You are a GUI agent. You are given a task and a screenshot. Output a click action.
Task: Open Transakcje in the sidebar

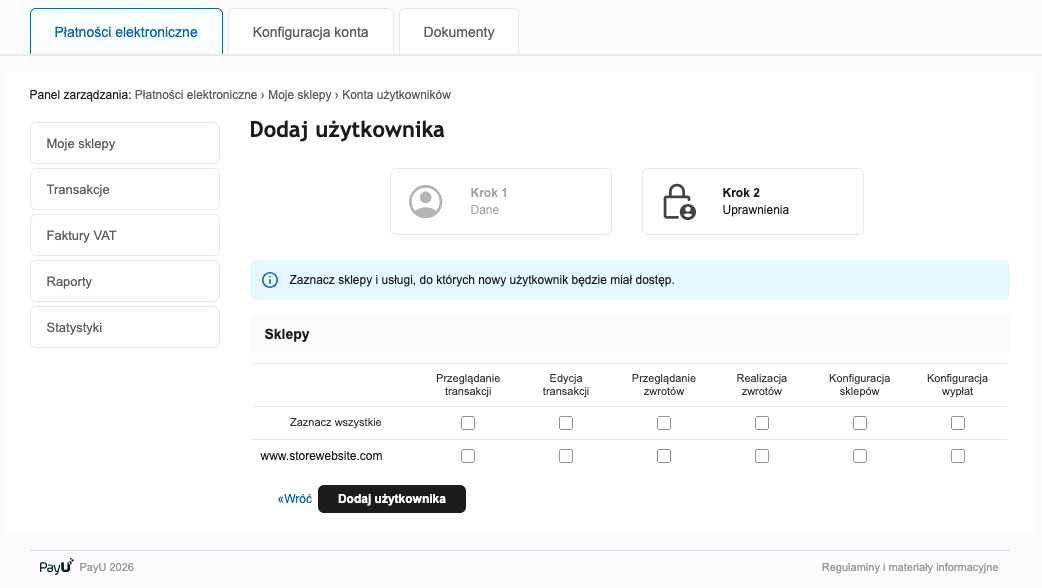125,189
